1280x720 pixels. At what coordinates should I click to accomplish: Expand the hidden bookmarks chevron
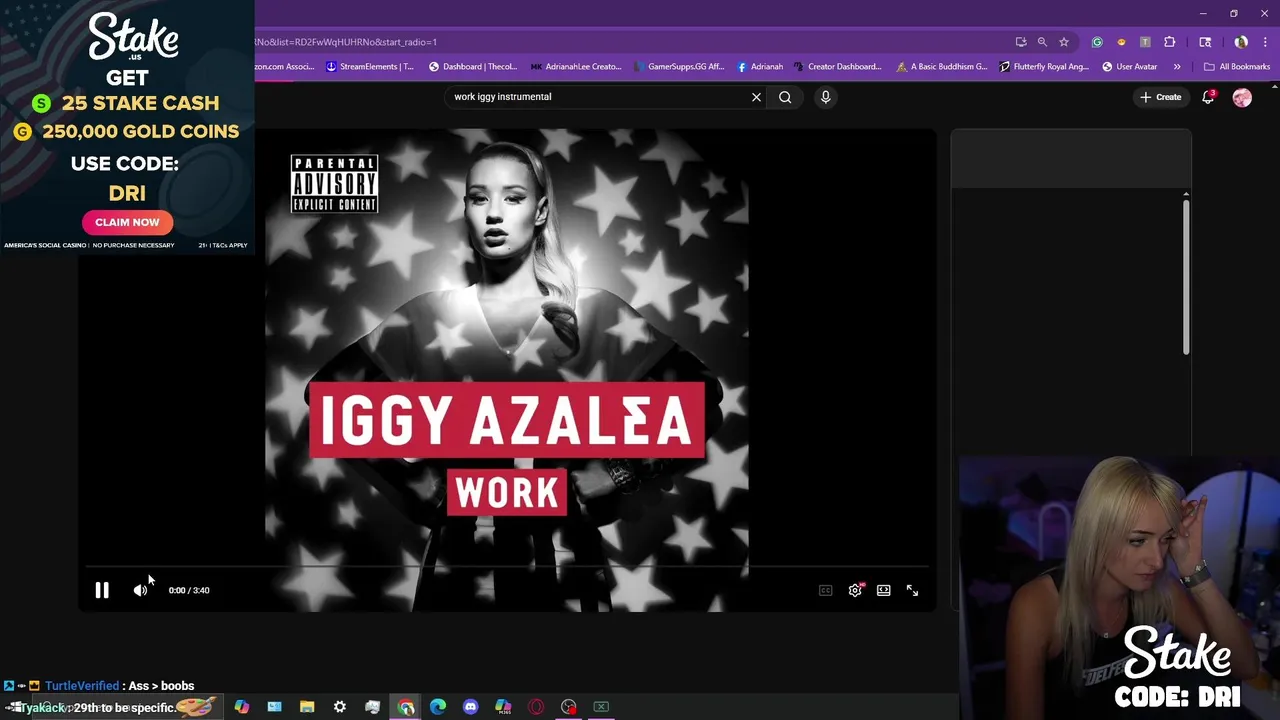1177,67
